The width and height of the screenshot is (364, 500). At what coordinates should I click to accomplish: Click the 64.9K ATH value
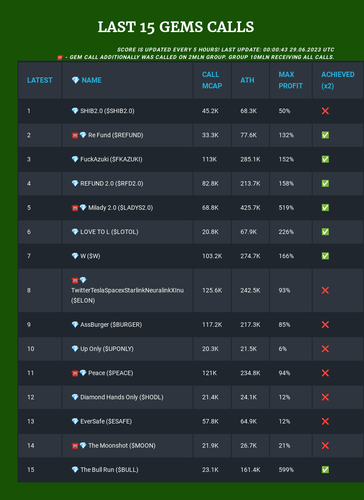(x=249, y=421)
